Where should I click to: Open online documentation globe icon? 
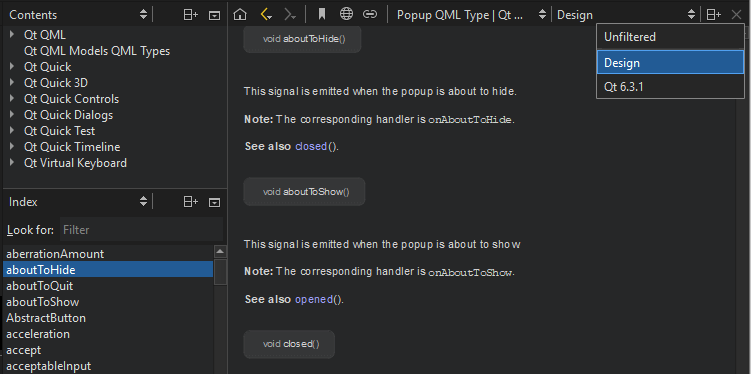click(346, 14)
